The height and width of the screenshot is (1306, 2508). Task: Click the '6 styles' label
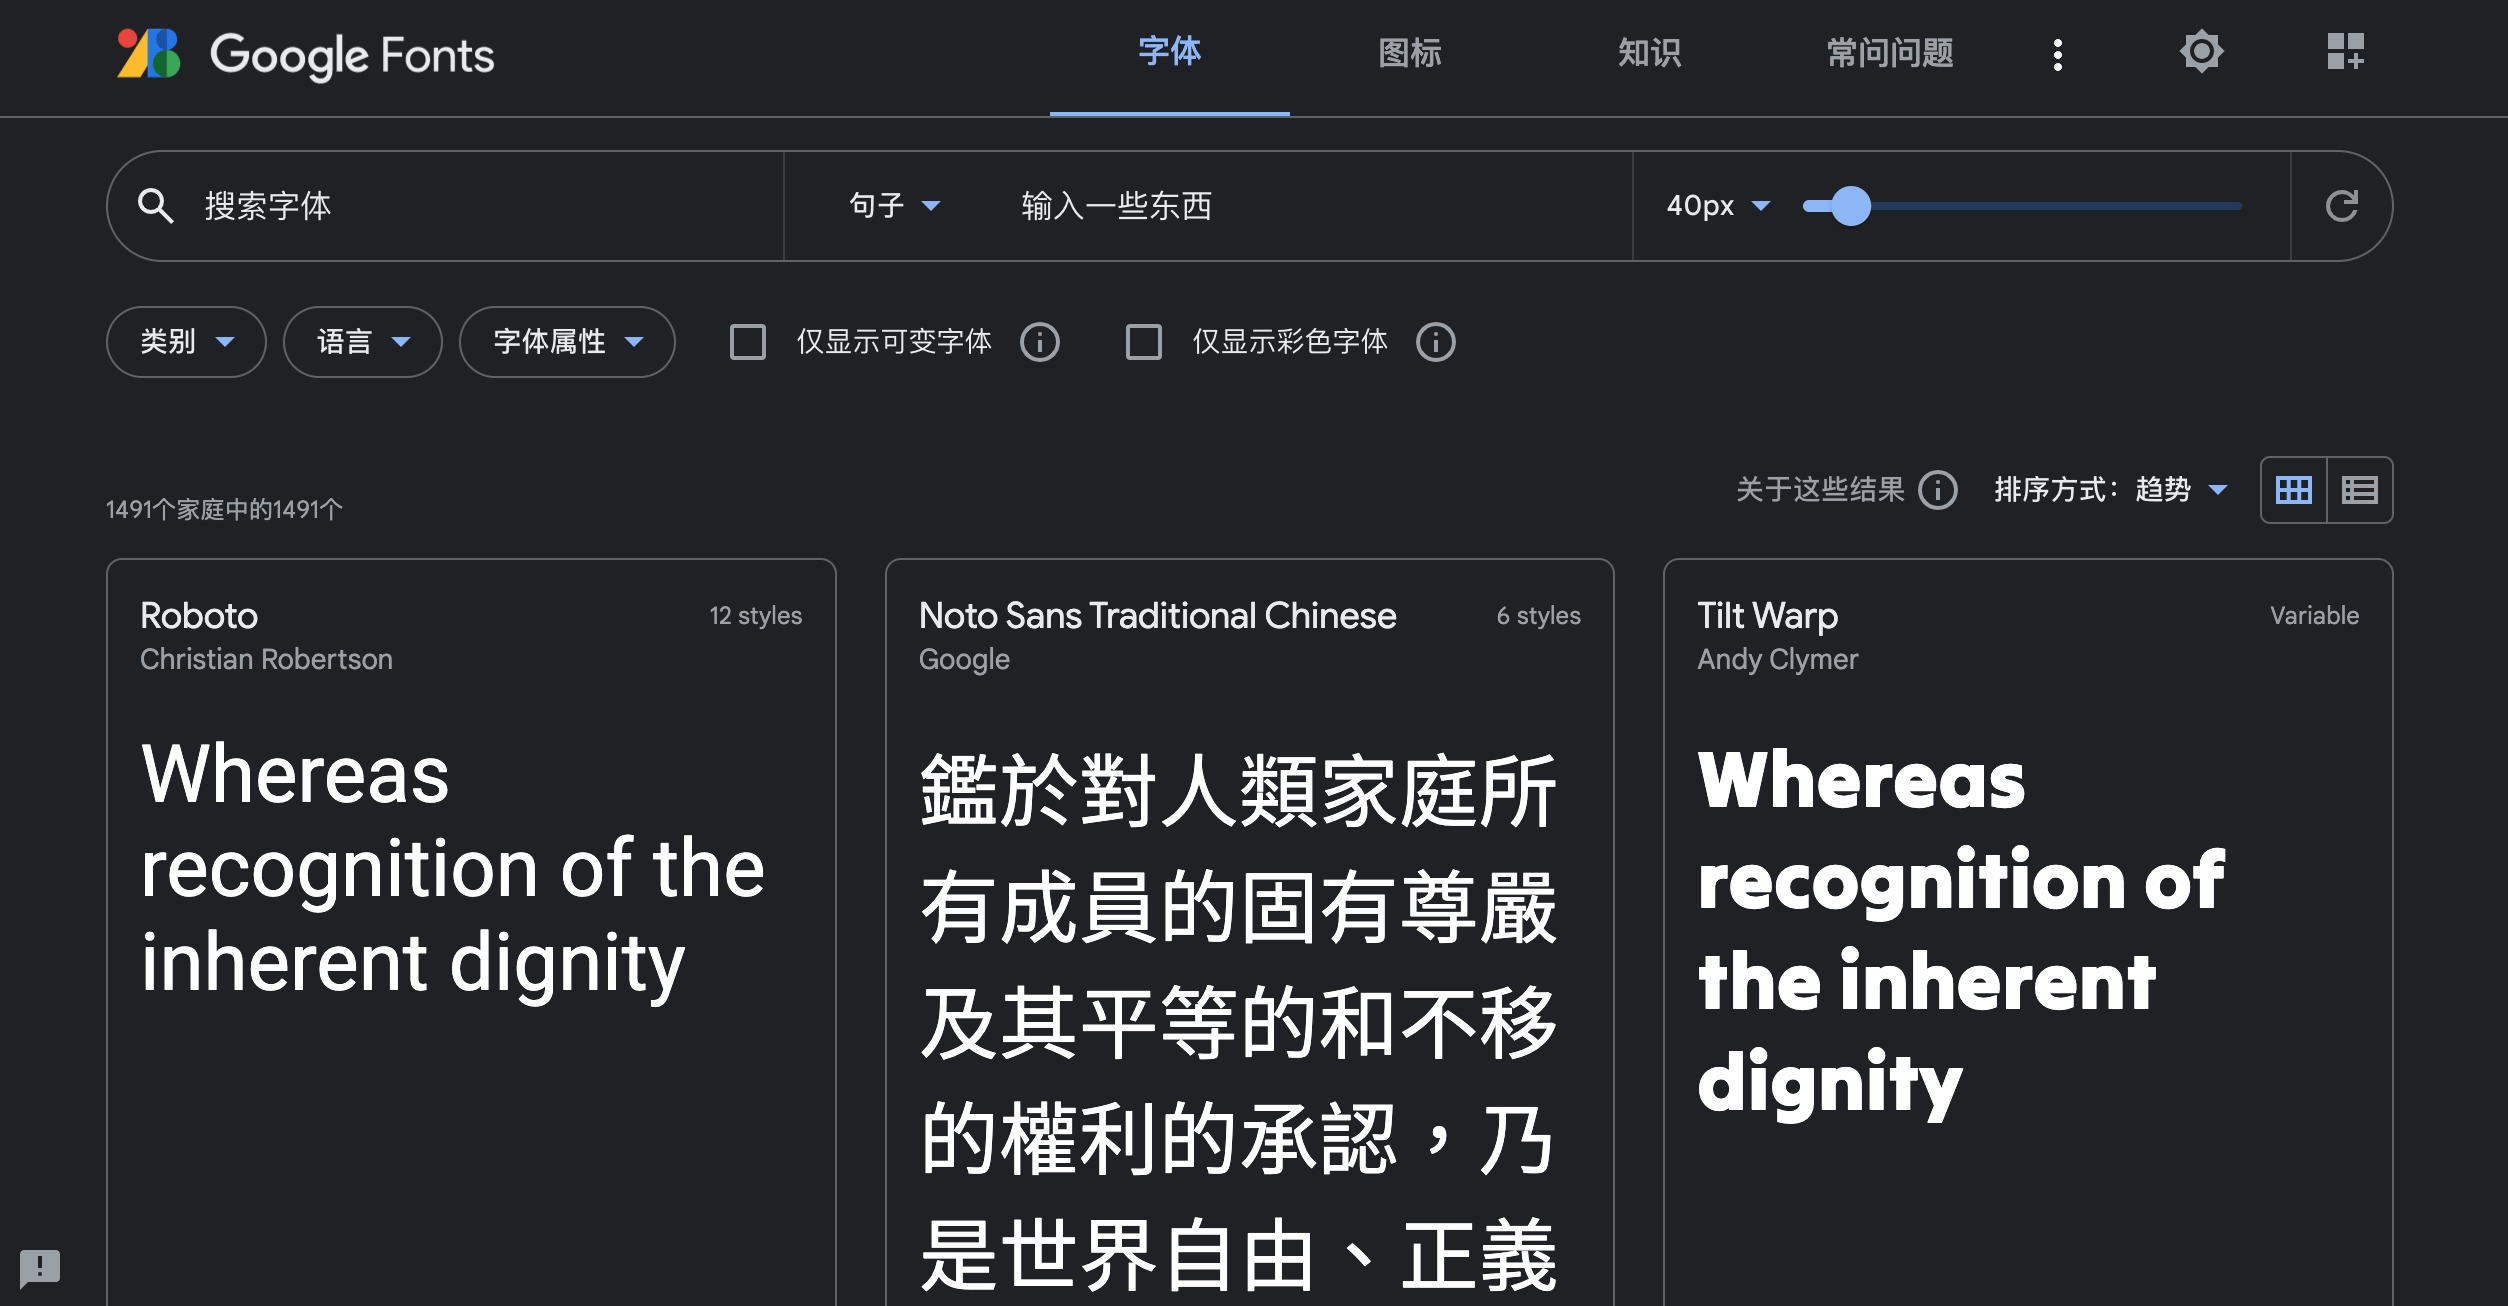click(x=1538, y=616)
